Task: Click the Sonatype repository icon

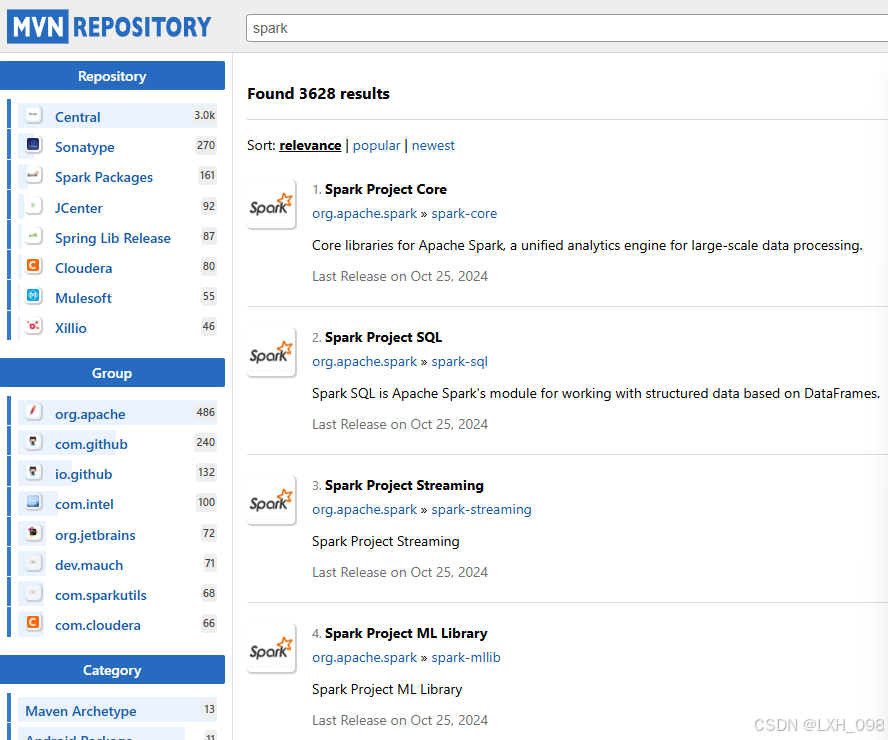Action: (33, 145)
